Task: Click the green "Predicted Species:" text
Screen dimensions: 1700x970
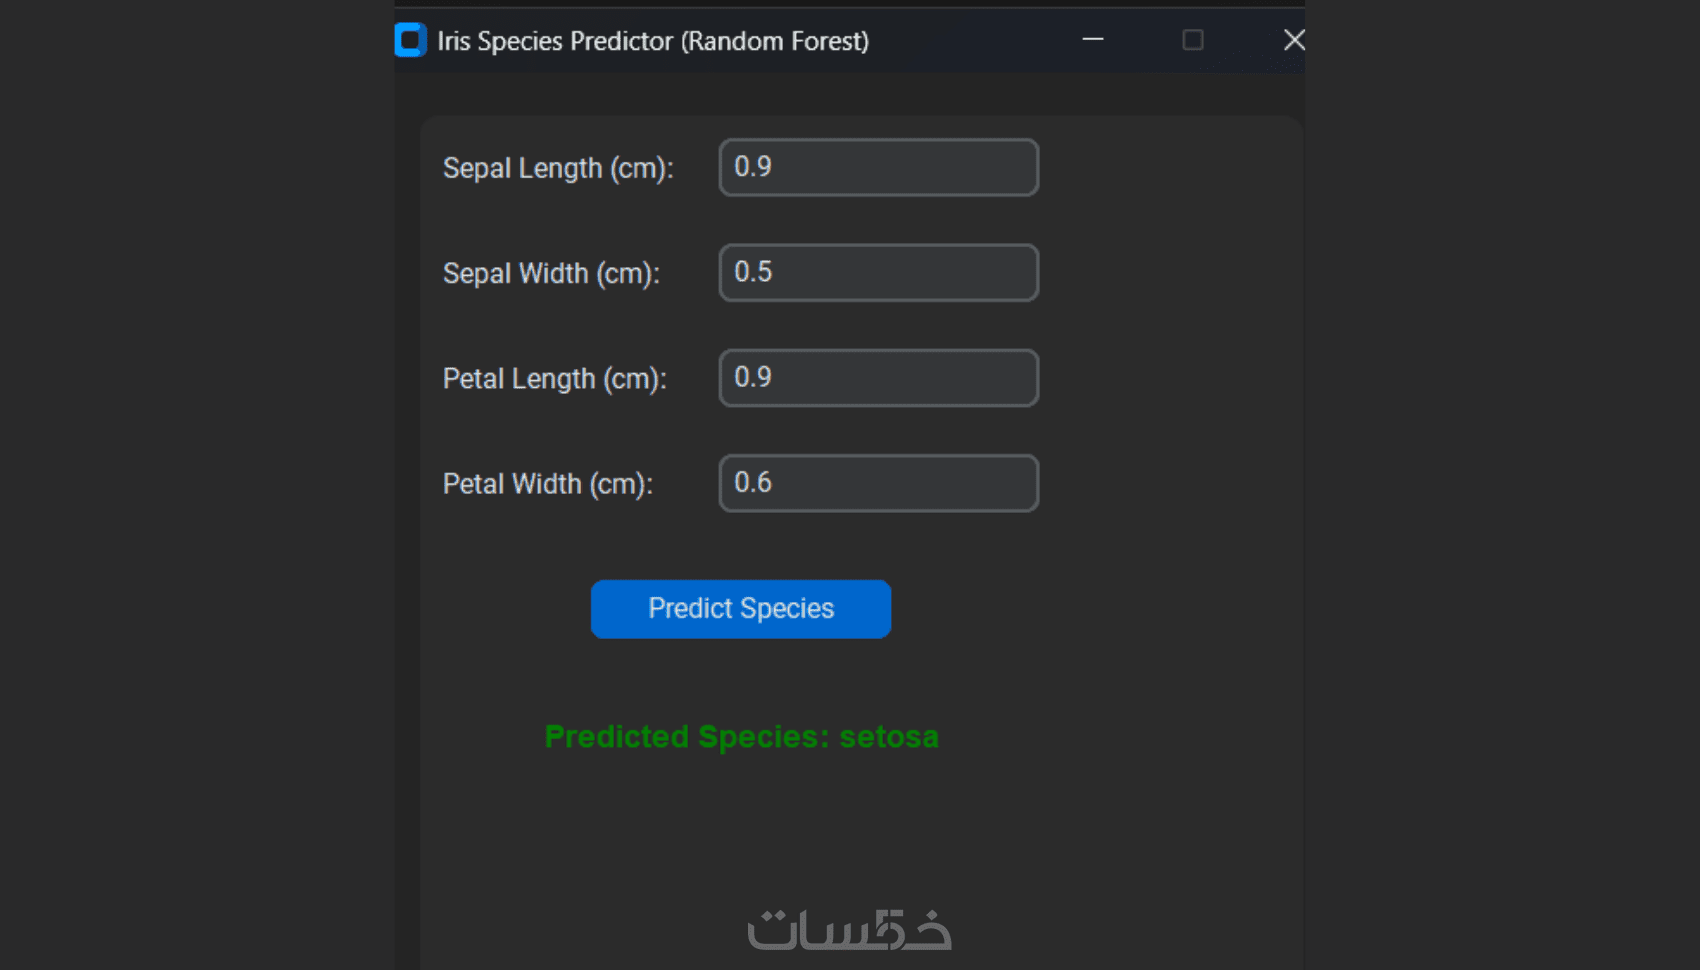Action: pyautogui.click(x=687, y=737)
